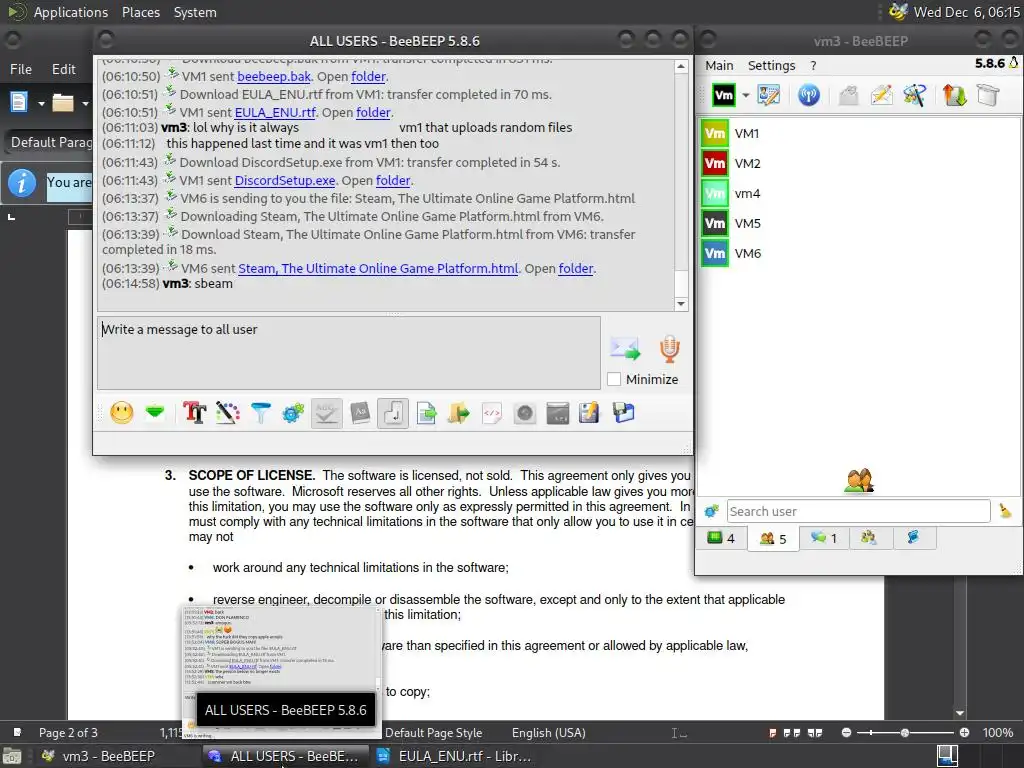The width and height of the screenshot is (1024, 768).
Task: Open the emoticon picker in chat toolbar
Action: (x=121, y=413)
